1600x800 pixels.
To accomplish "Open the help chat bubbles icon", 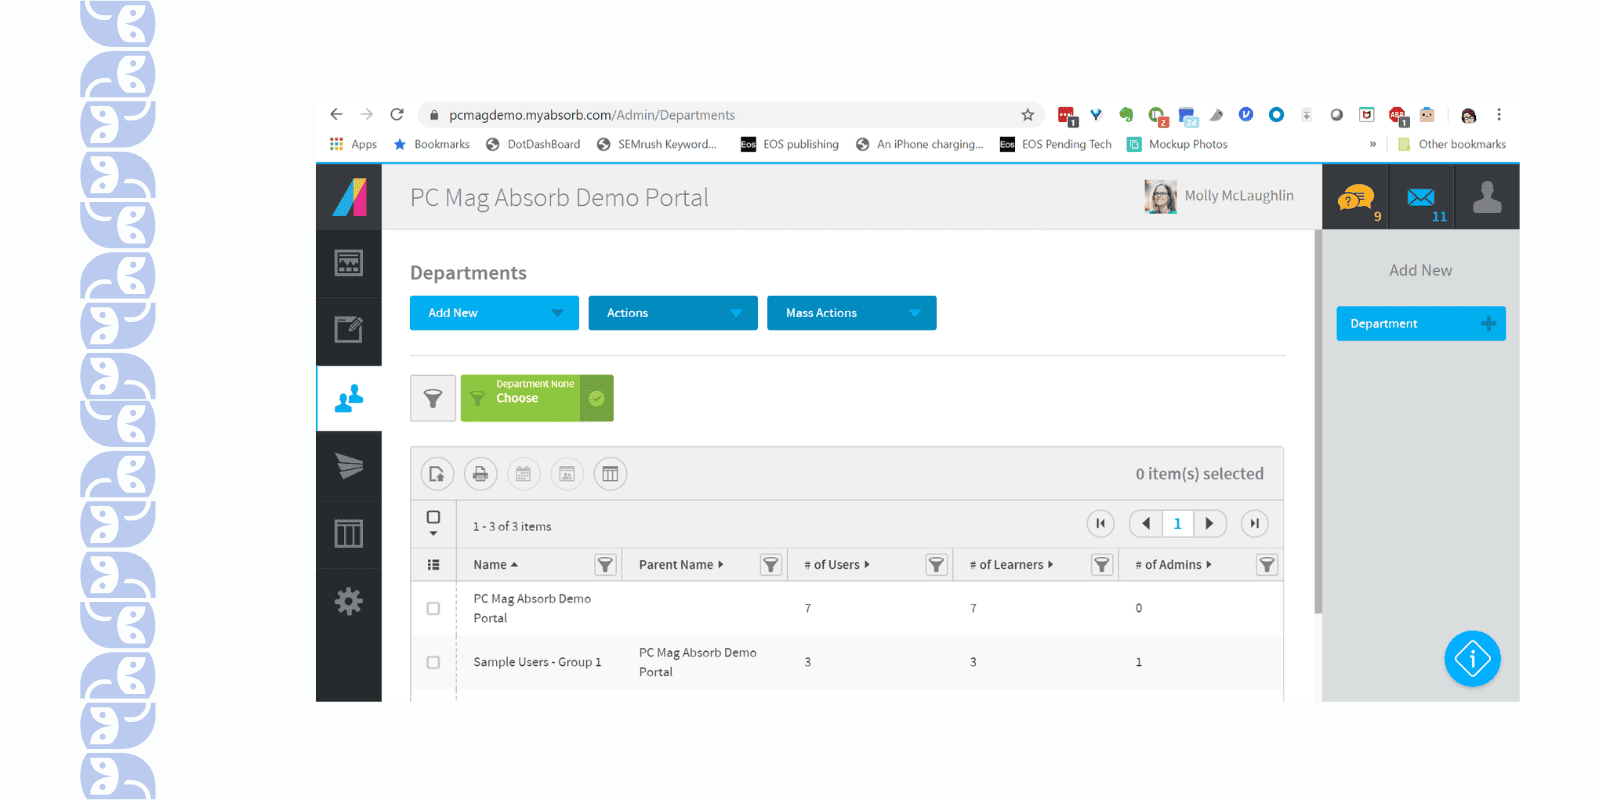I will pyautogui.click(x=1356, y=198).
